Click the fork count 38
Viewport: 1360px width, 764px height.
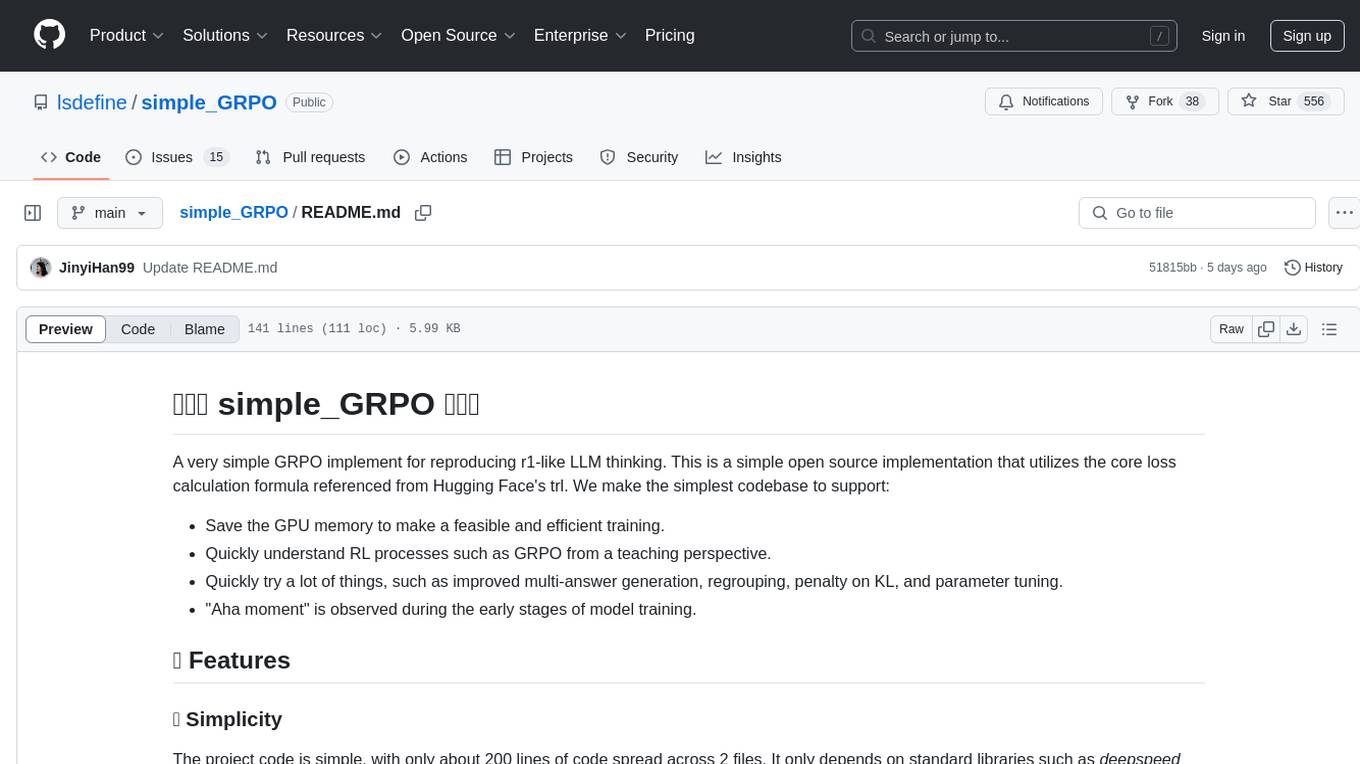tap(1192, 102)
